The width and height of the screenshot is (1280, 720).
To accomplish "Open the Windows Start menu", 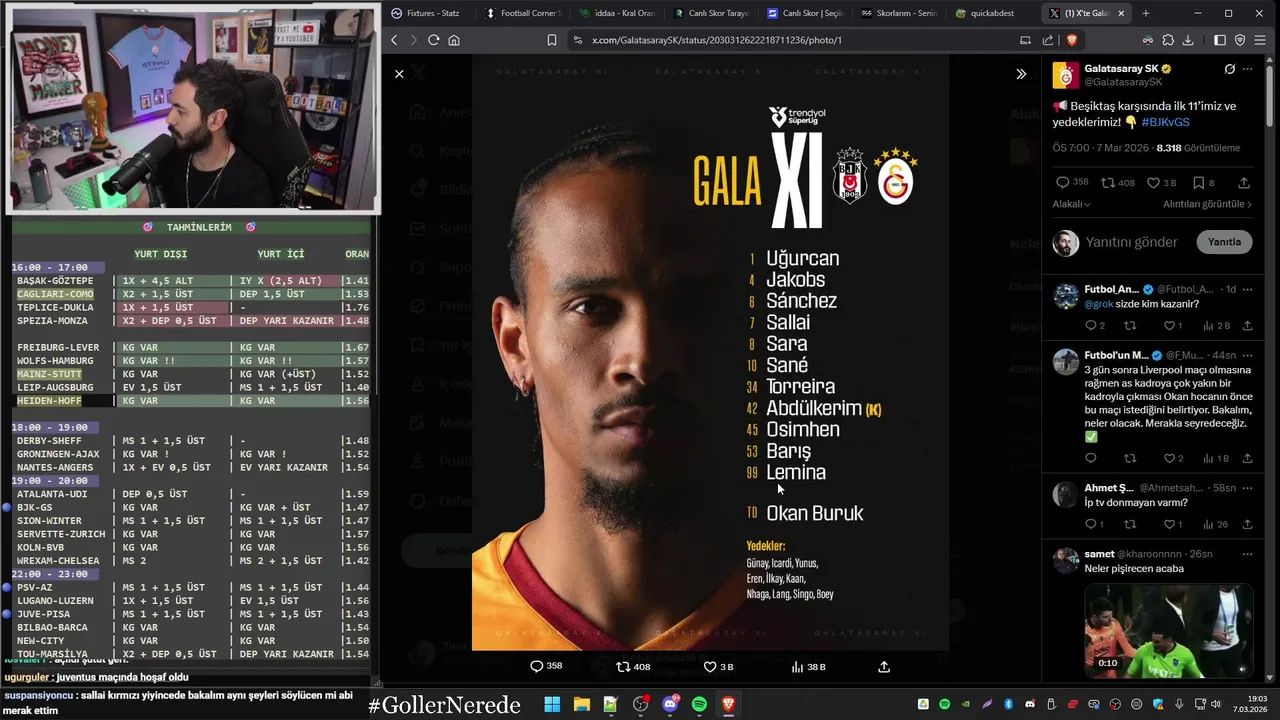I will (552, 704).
